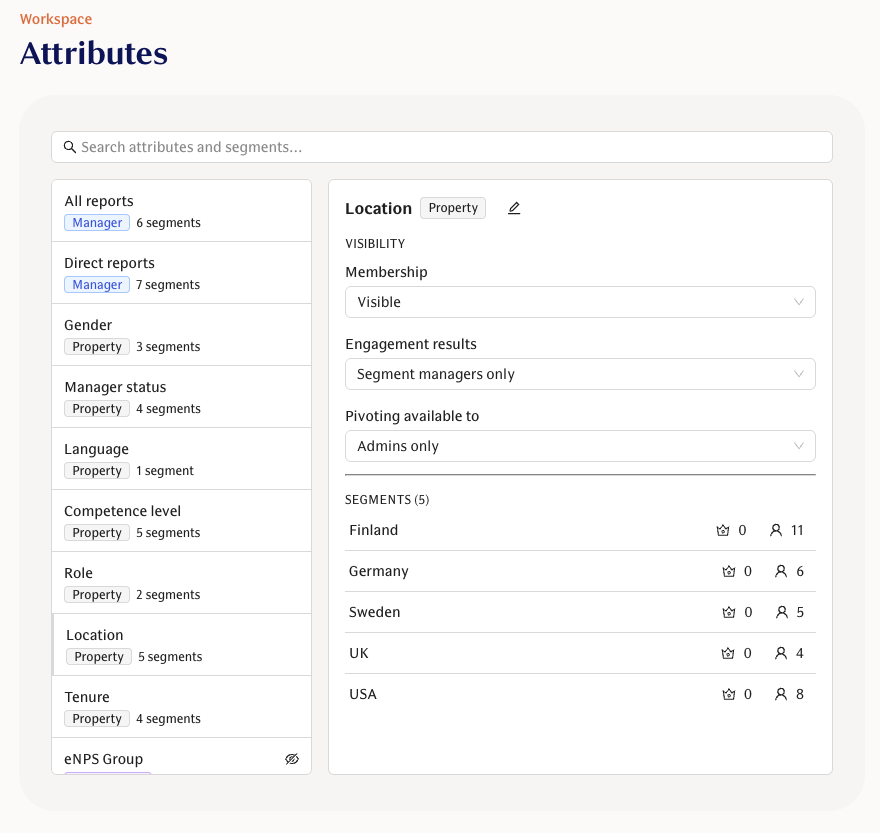Click the person members icon for Finland
880x833 pixels.
(776, 531)
